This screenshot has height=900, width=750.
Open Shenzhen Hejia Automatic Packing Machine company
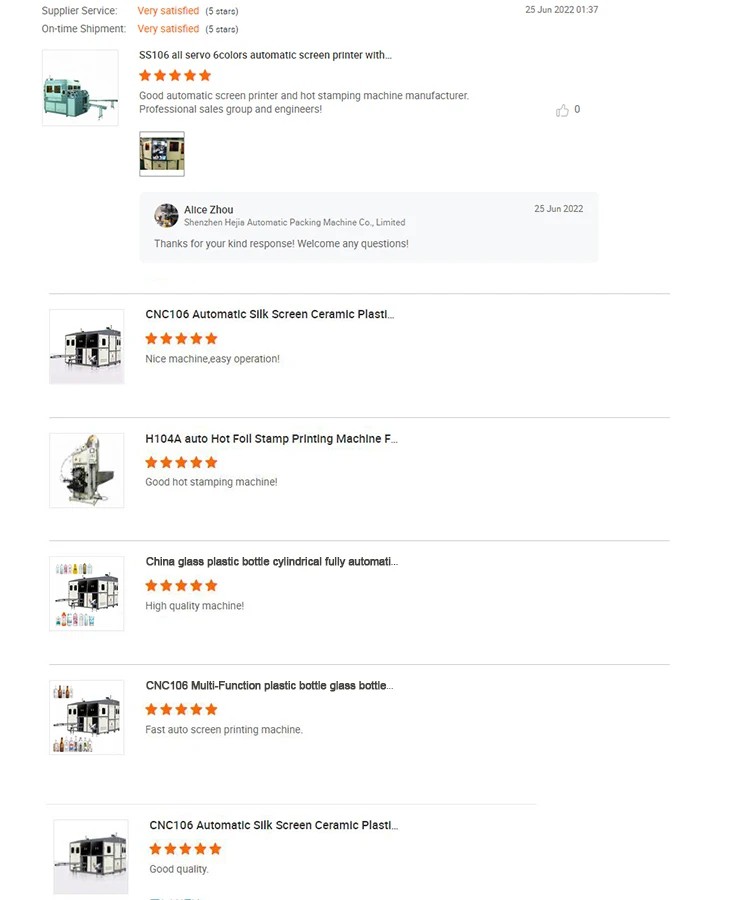pos(294,223)
